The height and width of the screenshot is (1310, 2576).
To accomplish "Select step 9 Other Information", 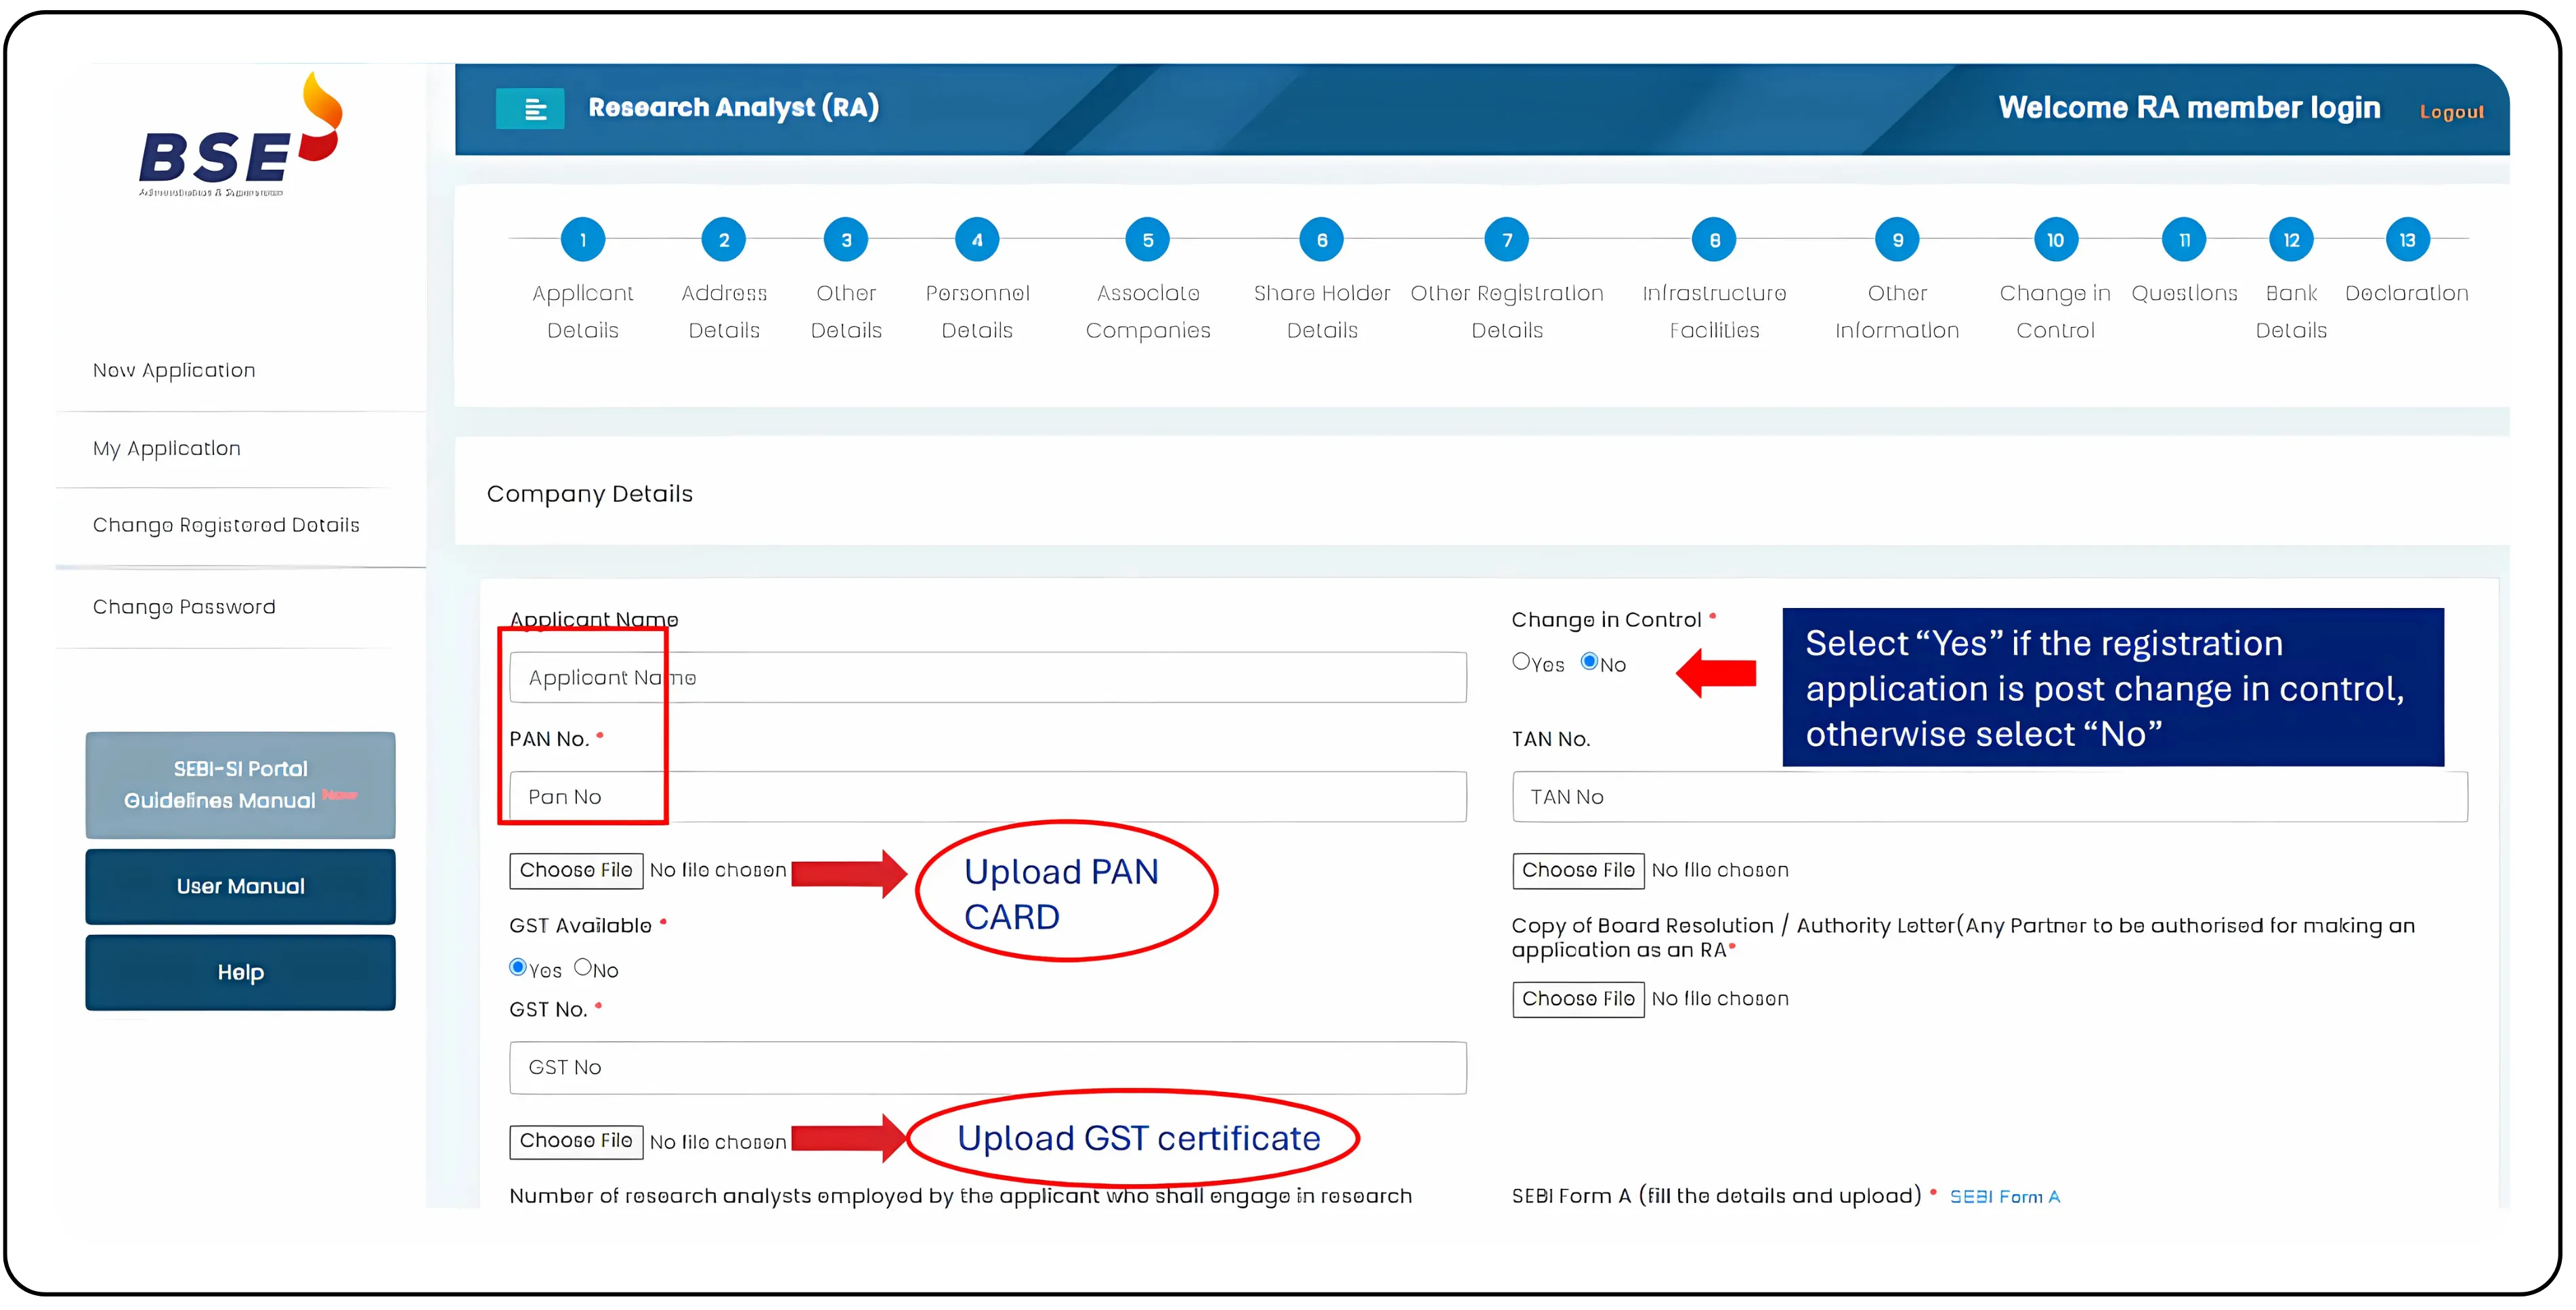I will (1897, 239).
